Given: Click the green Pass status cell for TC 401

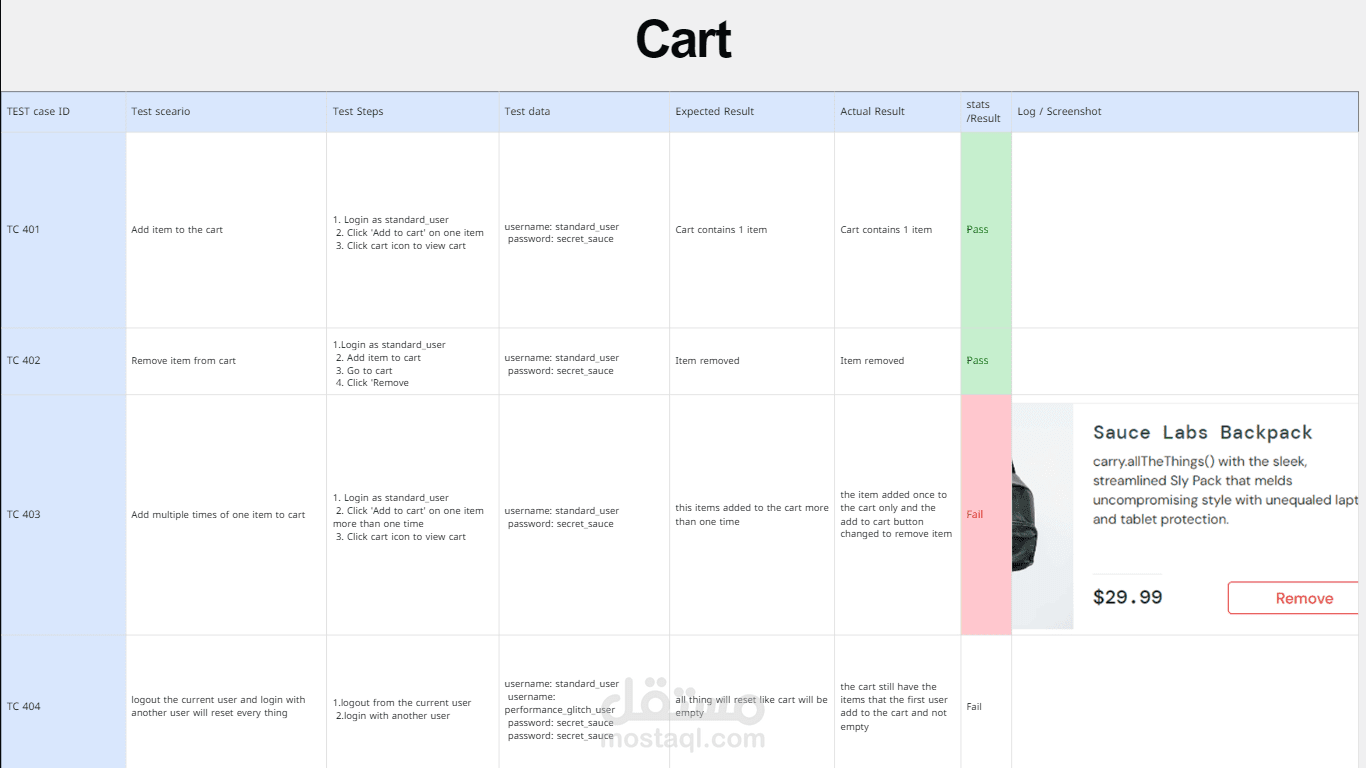Looking at the screenshot, I should pos(986,230).
